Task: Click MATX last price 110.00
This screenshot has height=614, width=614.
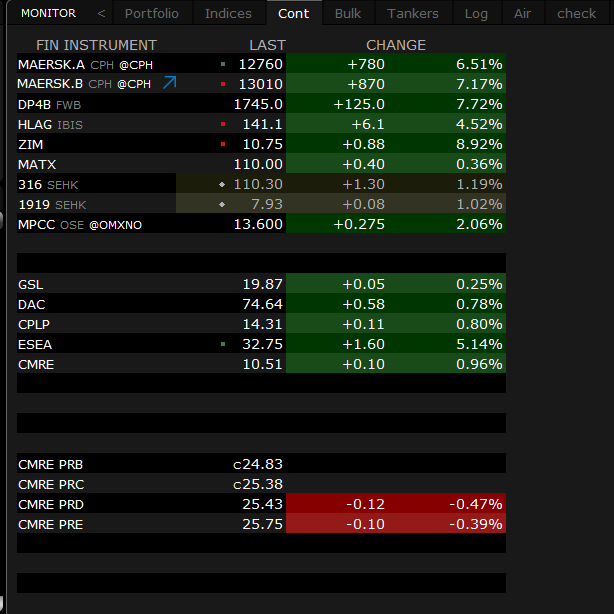Action: pyautogui.click(x=258, y=164)
